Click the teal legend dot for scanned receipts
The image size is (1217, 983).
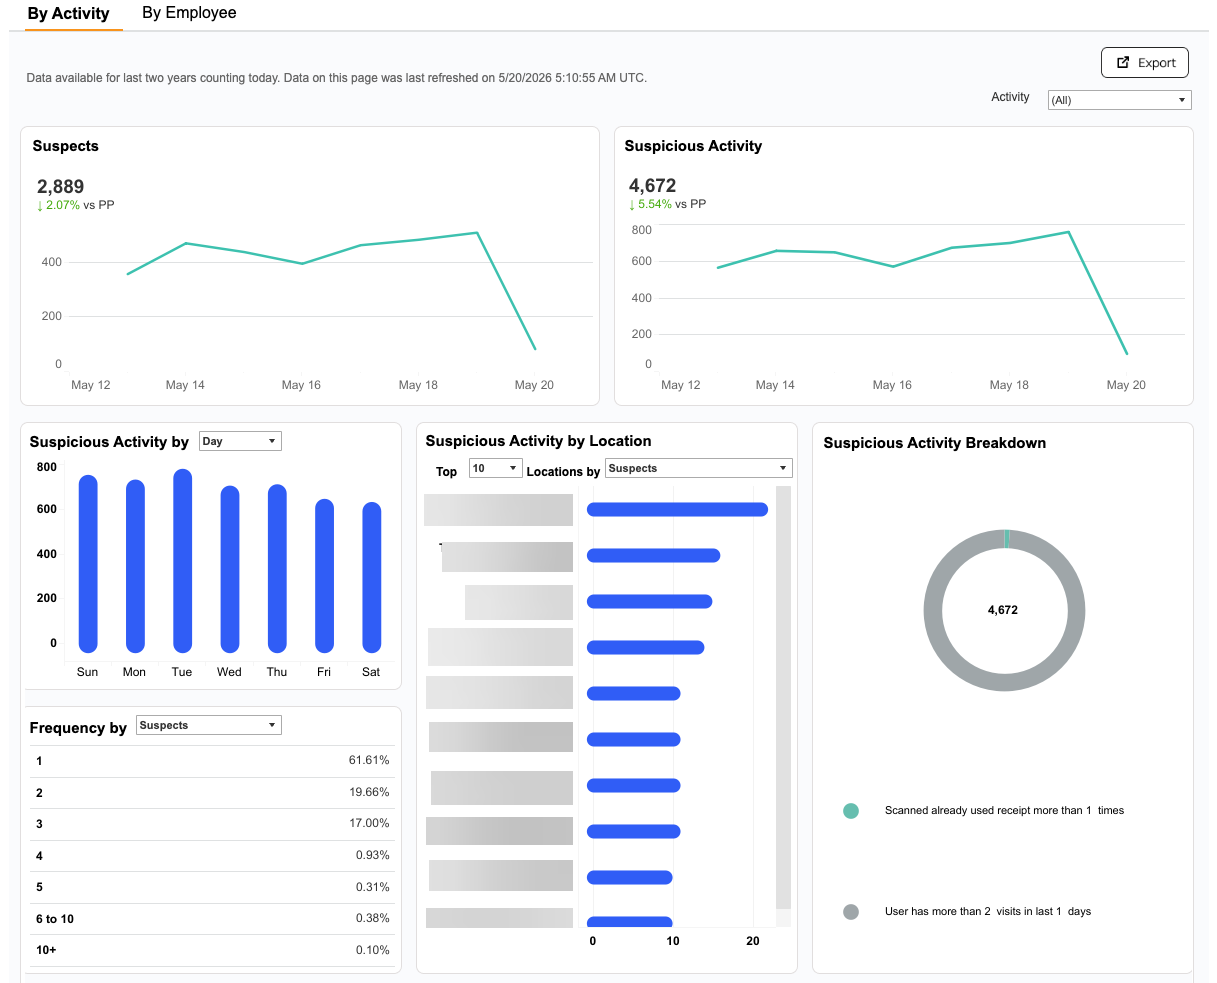pos(851,811)
